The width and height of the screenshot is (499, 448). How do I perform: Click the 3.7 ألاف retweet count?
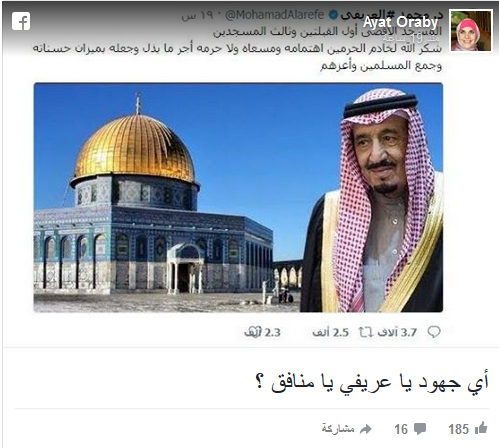tap(397, 332)
